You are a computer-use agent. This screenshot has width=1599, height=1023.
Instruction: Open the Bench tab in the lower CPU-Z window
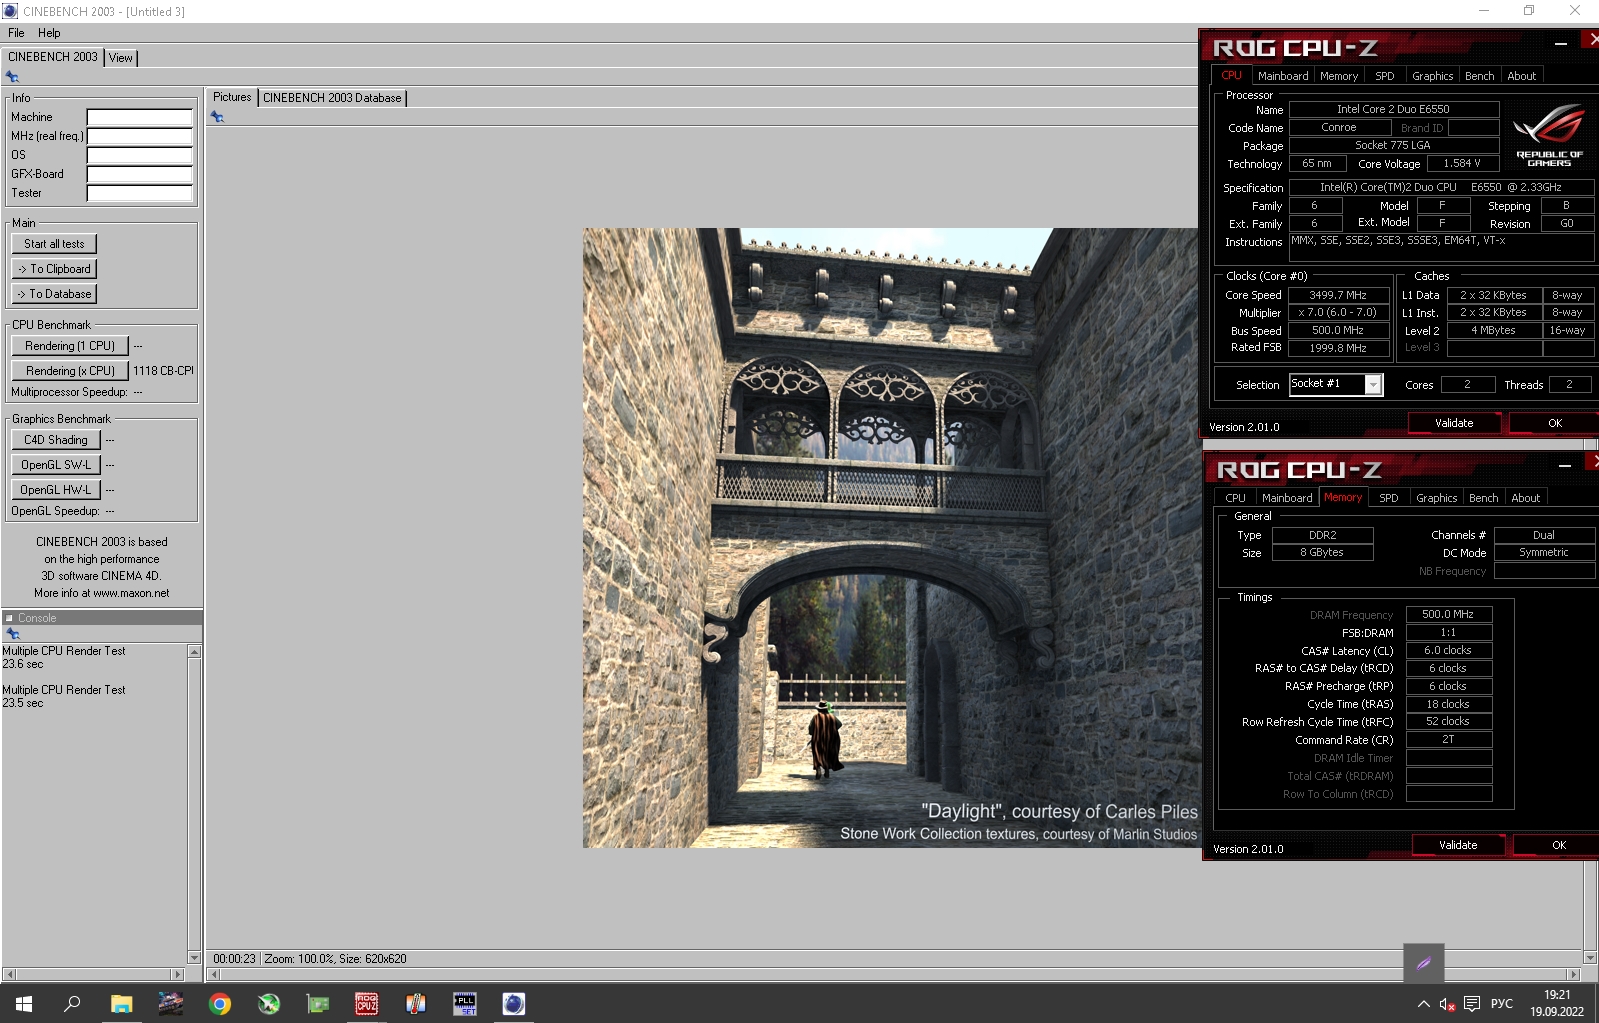(x=1484, y=498)
